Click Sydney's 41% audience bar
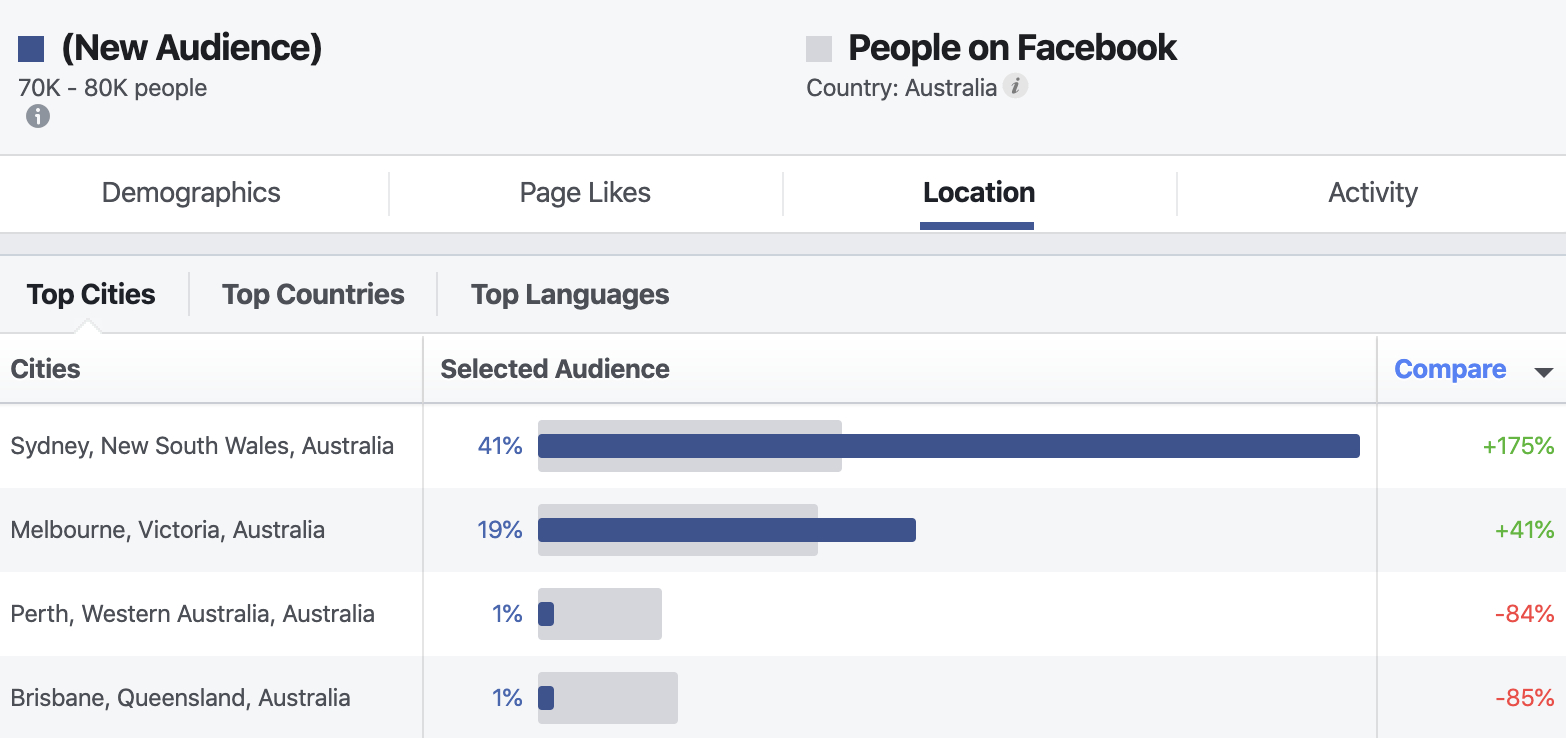The height and width of the screenshot is (738, 1566). (949, 446)
